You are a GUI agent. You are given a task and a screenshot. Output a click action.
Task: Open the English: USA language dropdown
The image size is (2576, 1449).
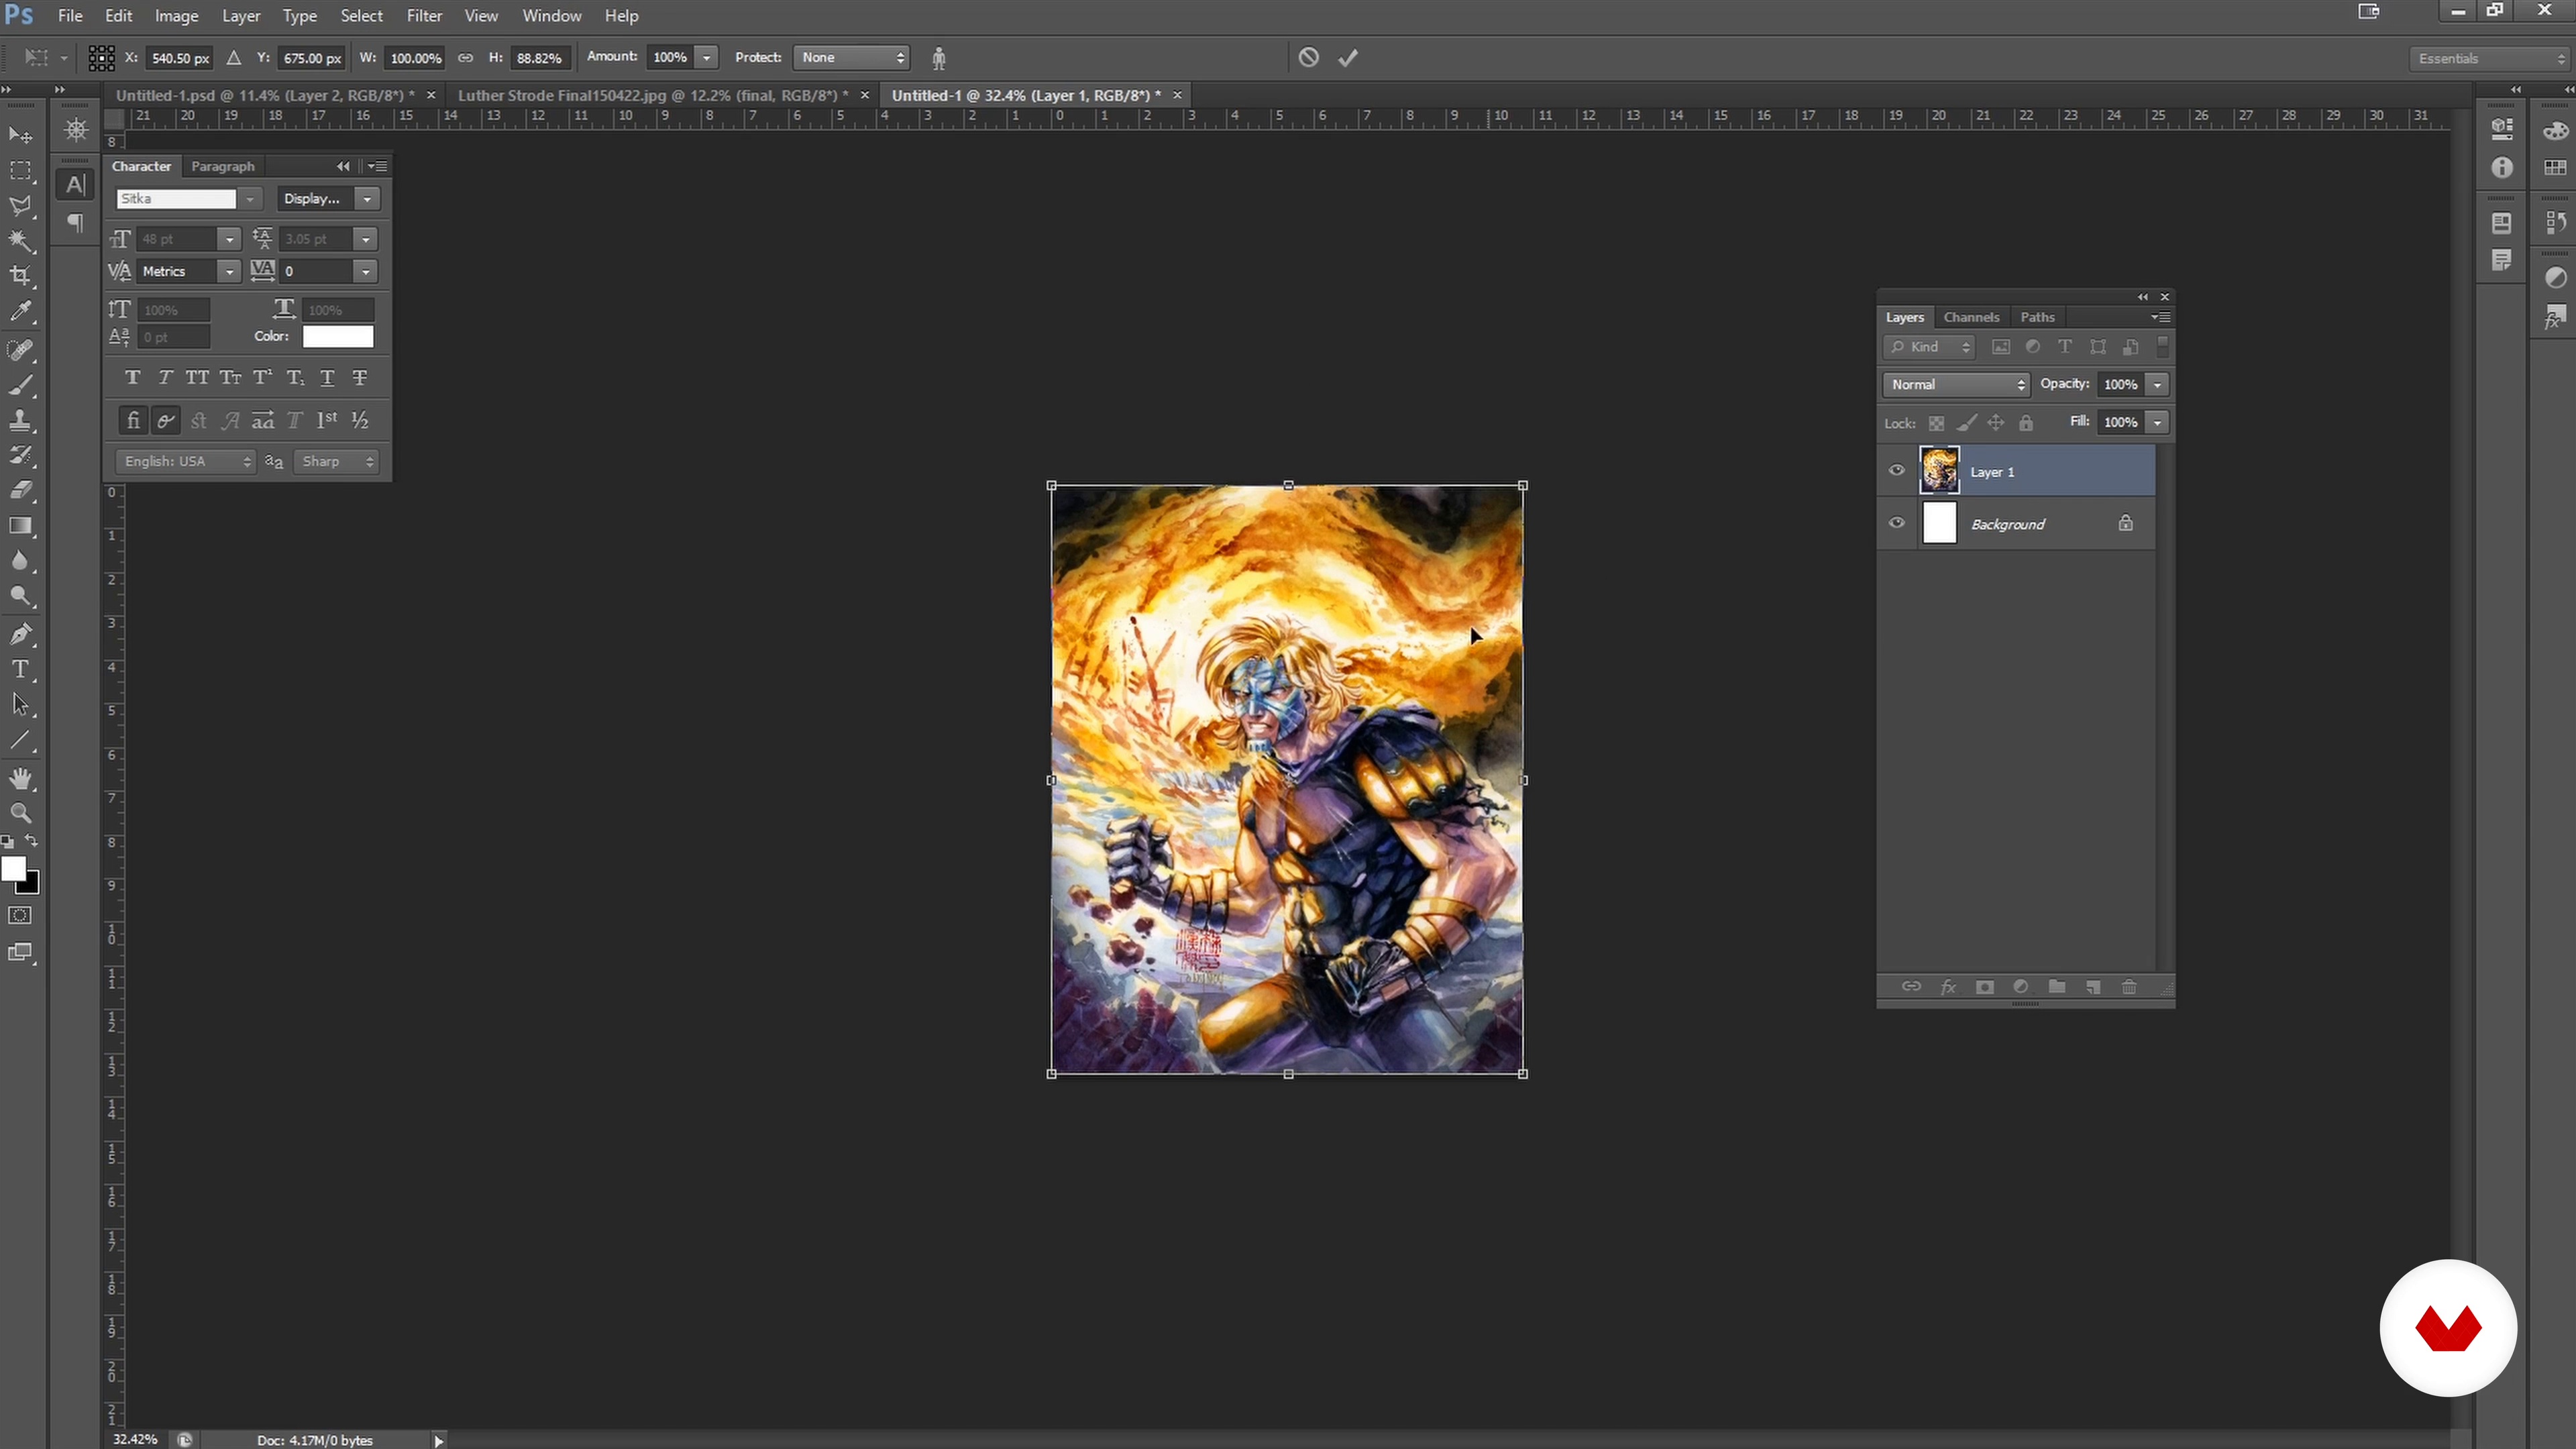186,461
